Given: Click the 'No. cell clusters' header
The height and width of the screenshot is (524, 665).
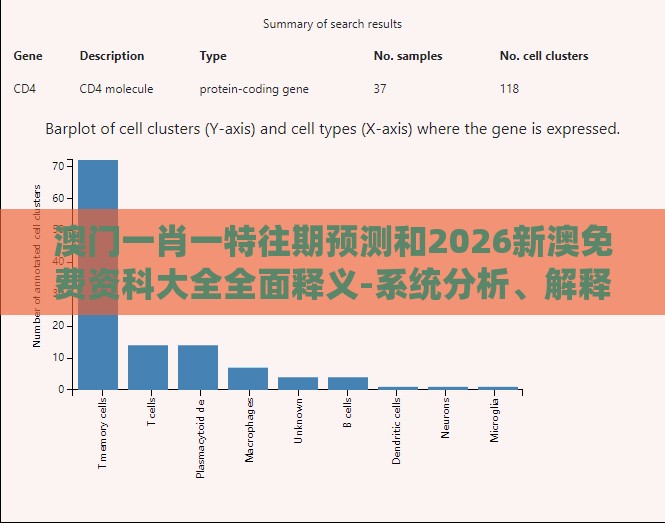Looking at the screenshot, I should click(544, 56).
